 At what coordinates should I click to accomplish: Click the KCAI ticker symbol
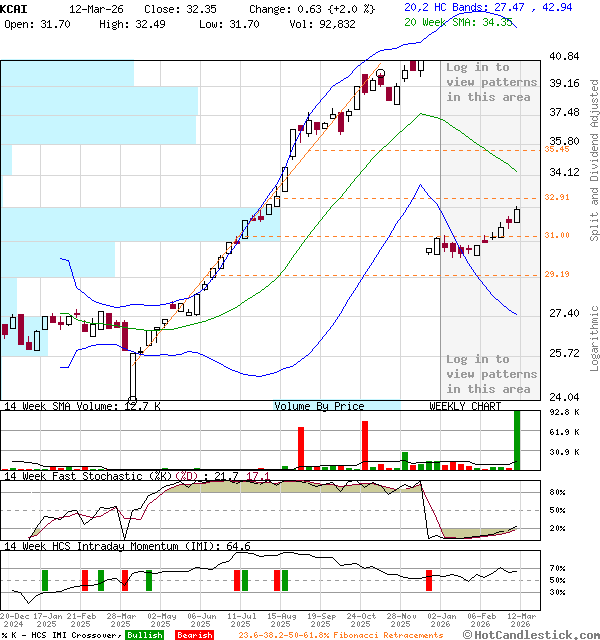click(14, 7)
